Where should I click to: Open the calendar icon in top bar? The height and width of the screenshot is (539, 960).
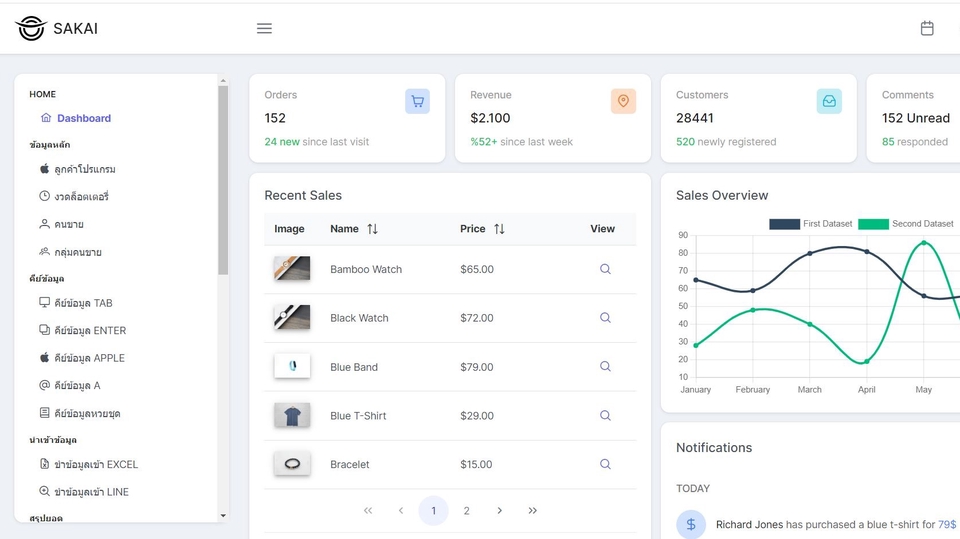coord(927,28)
